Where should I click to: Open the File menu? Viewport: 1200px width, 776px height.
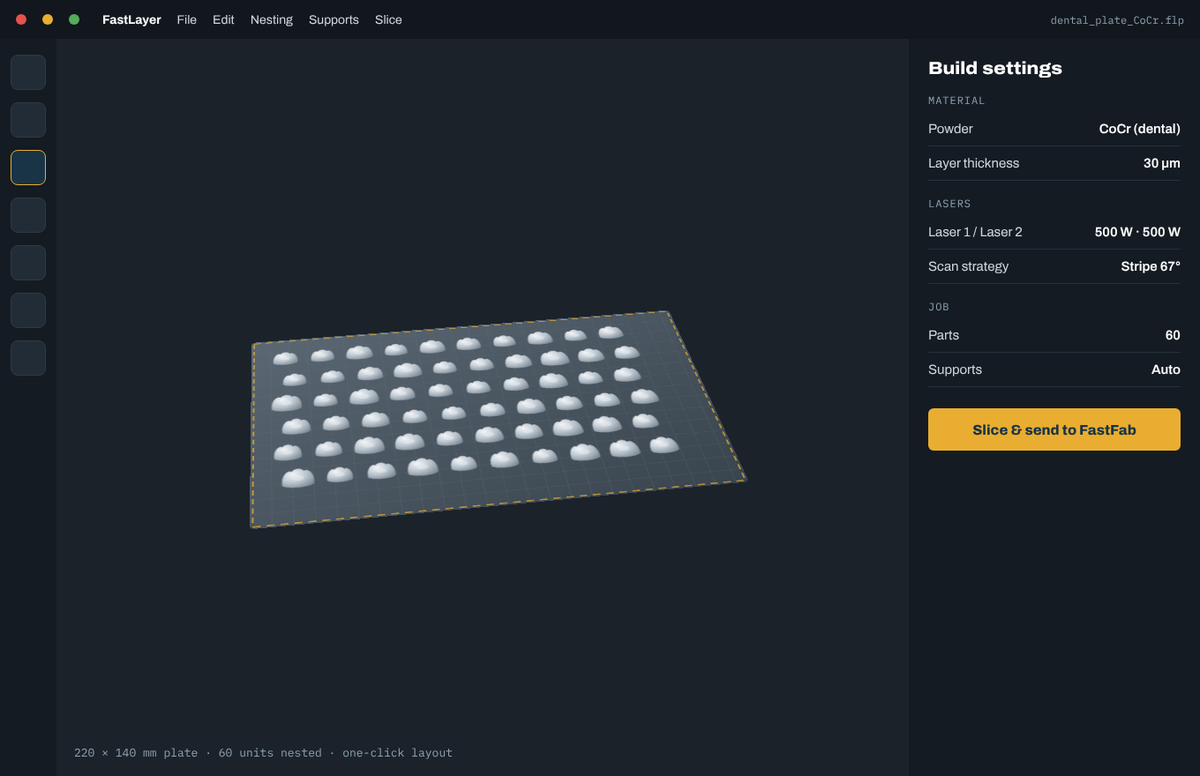coord(187,20)
